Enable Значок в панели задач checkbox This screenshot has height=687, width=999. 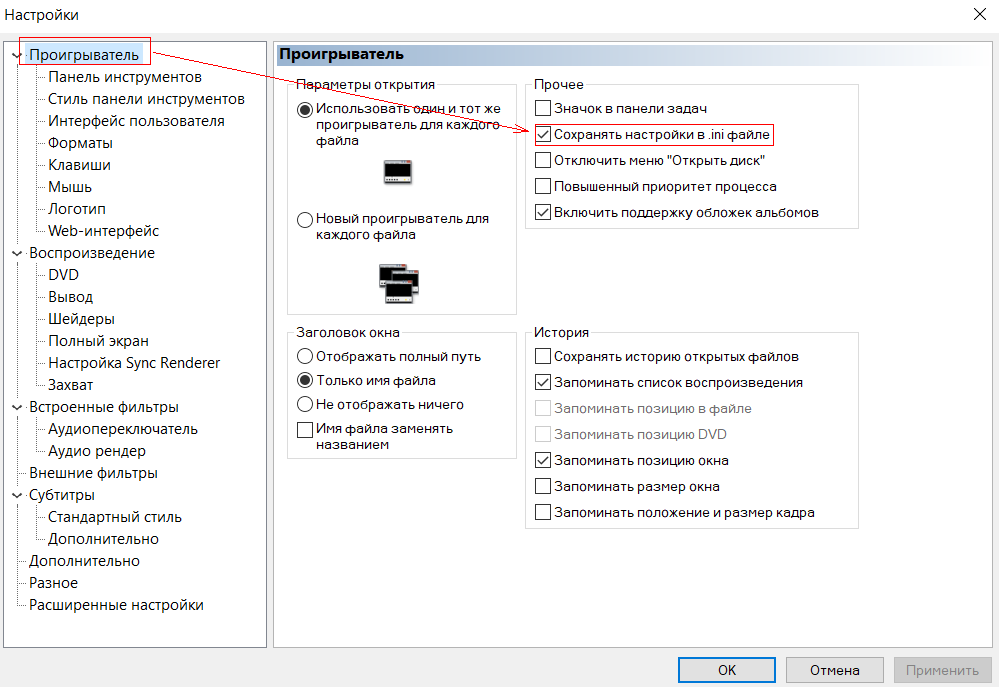pyautogui.click(x=543, y=108)
